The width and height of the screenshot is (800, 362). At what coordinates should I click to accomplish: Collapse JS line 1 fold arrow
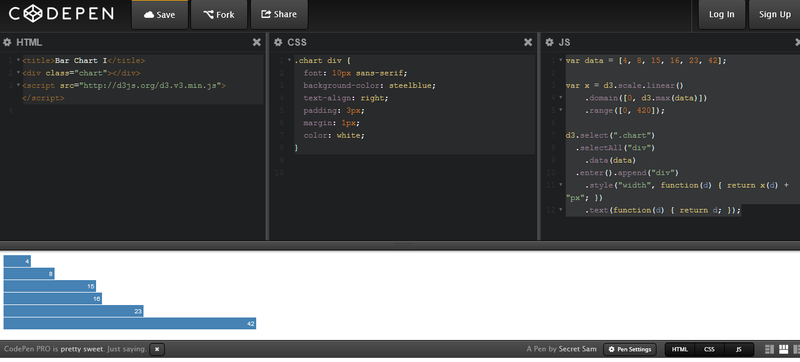coord(561,60)
